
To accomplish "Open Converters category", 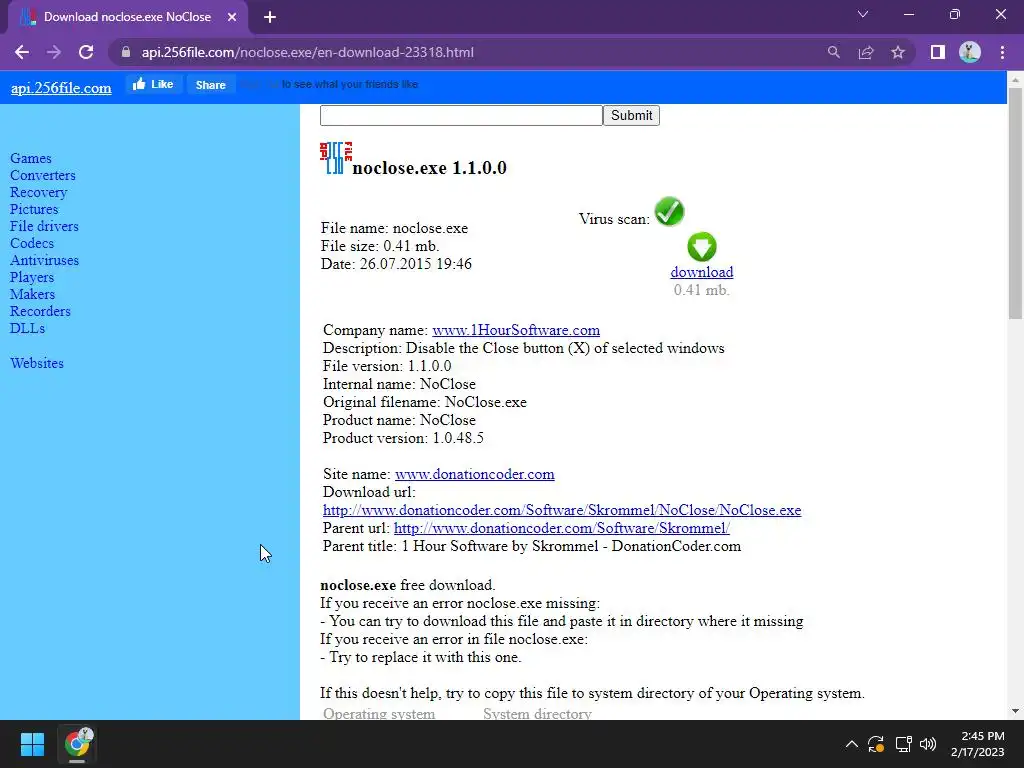I will click(42, 176).
